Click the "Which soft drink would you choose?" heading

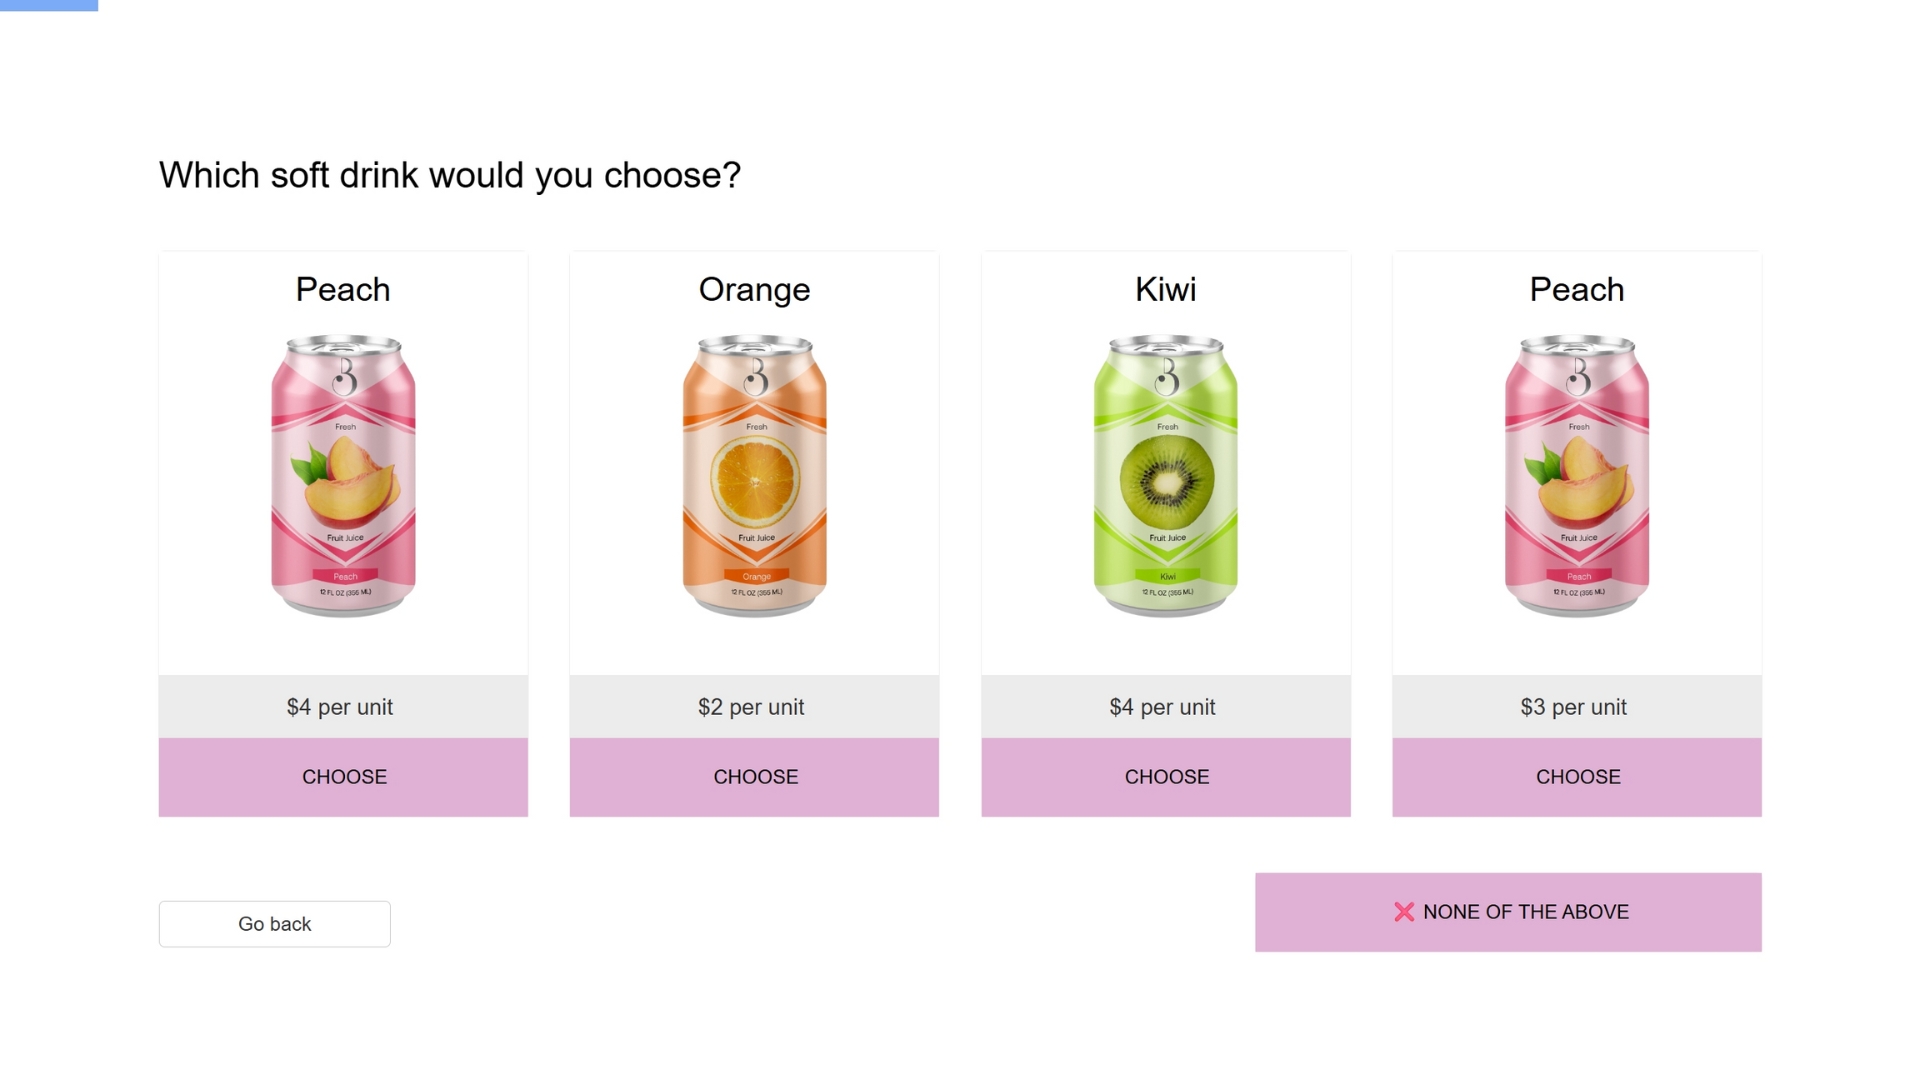tap(450, 175)
